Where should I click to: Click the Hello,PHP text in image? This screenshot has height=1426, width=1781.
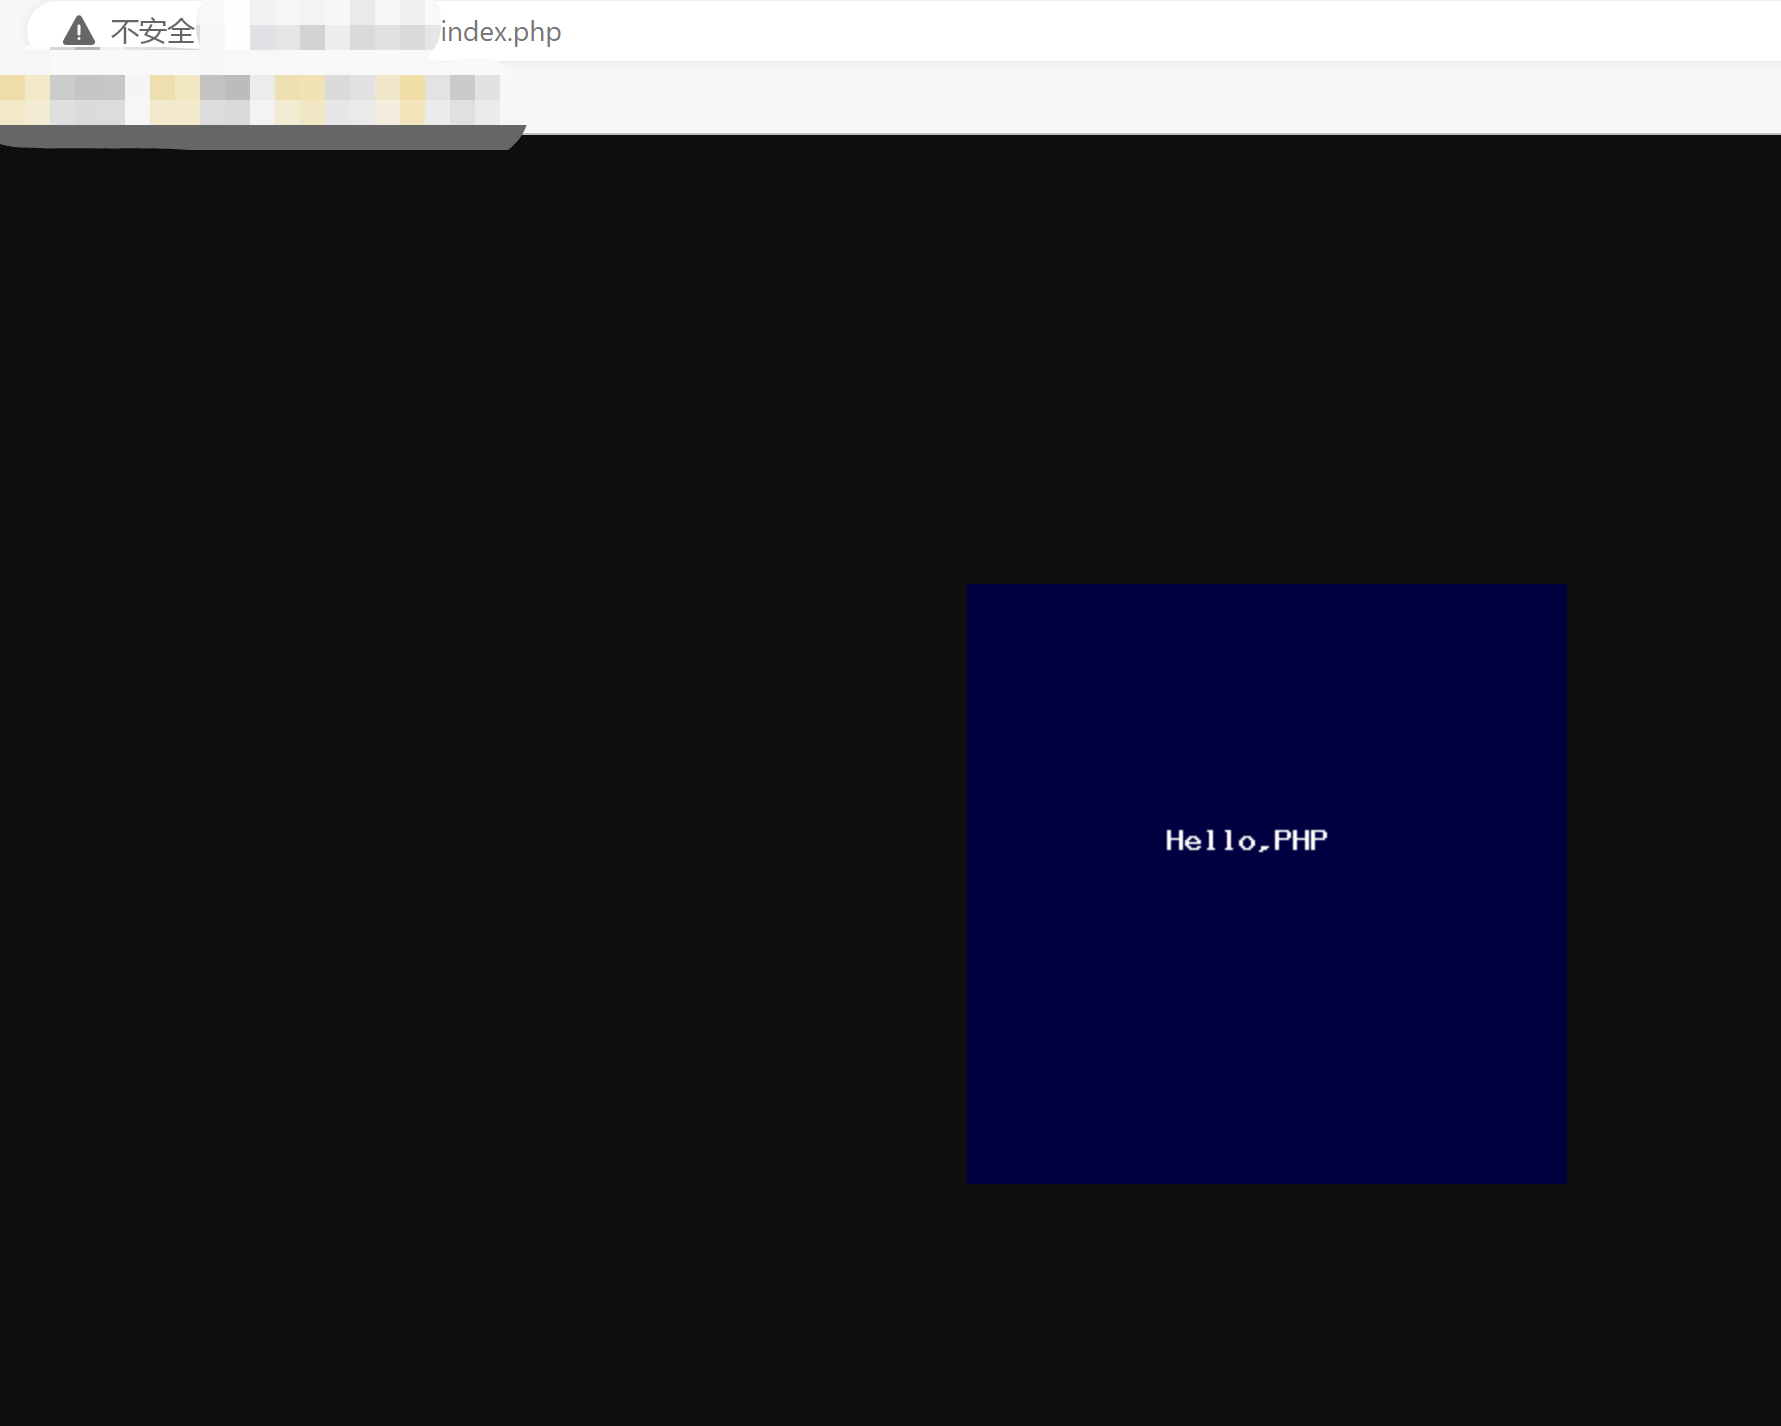[x=1246, y=840]
